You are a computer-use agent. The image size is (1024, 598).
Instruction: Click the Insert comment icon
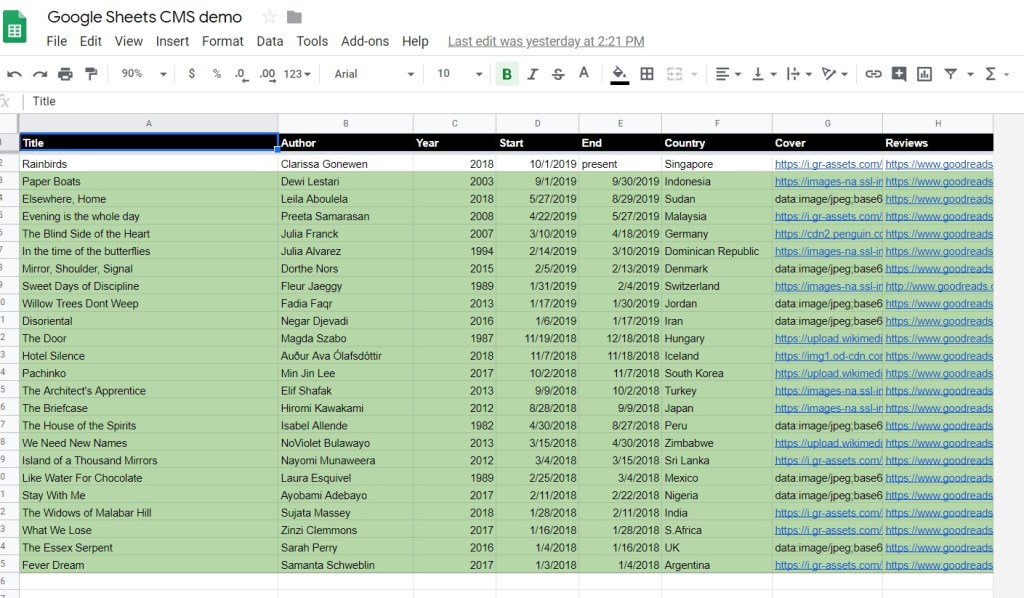pyautogui.click(x=899, y=74)
